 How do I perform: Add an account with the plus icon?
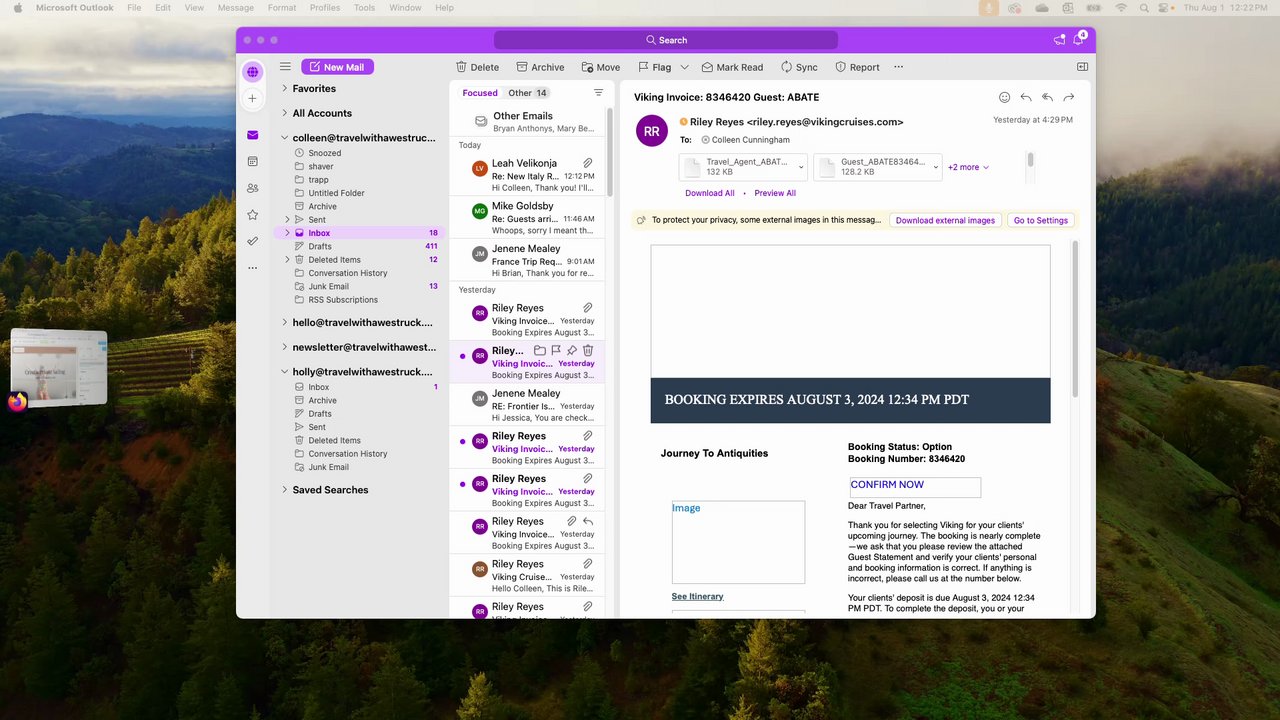pos(252,99)
